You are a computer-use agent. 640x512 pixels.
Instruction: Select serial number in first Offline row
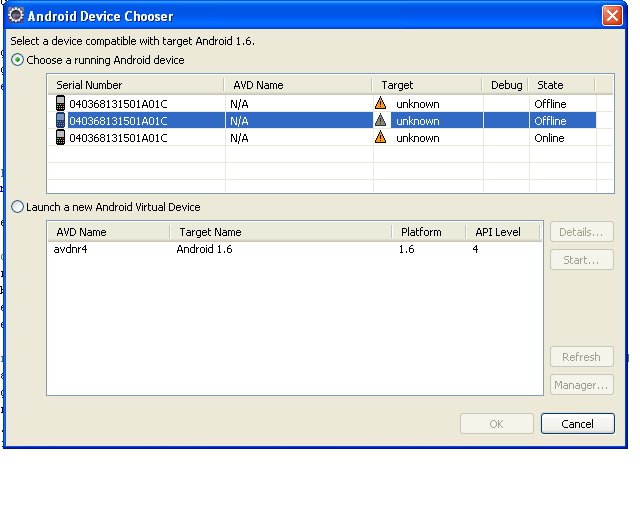[x=118, y=104]
